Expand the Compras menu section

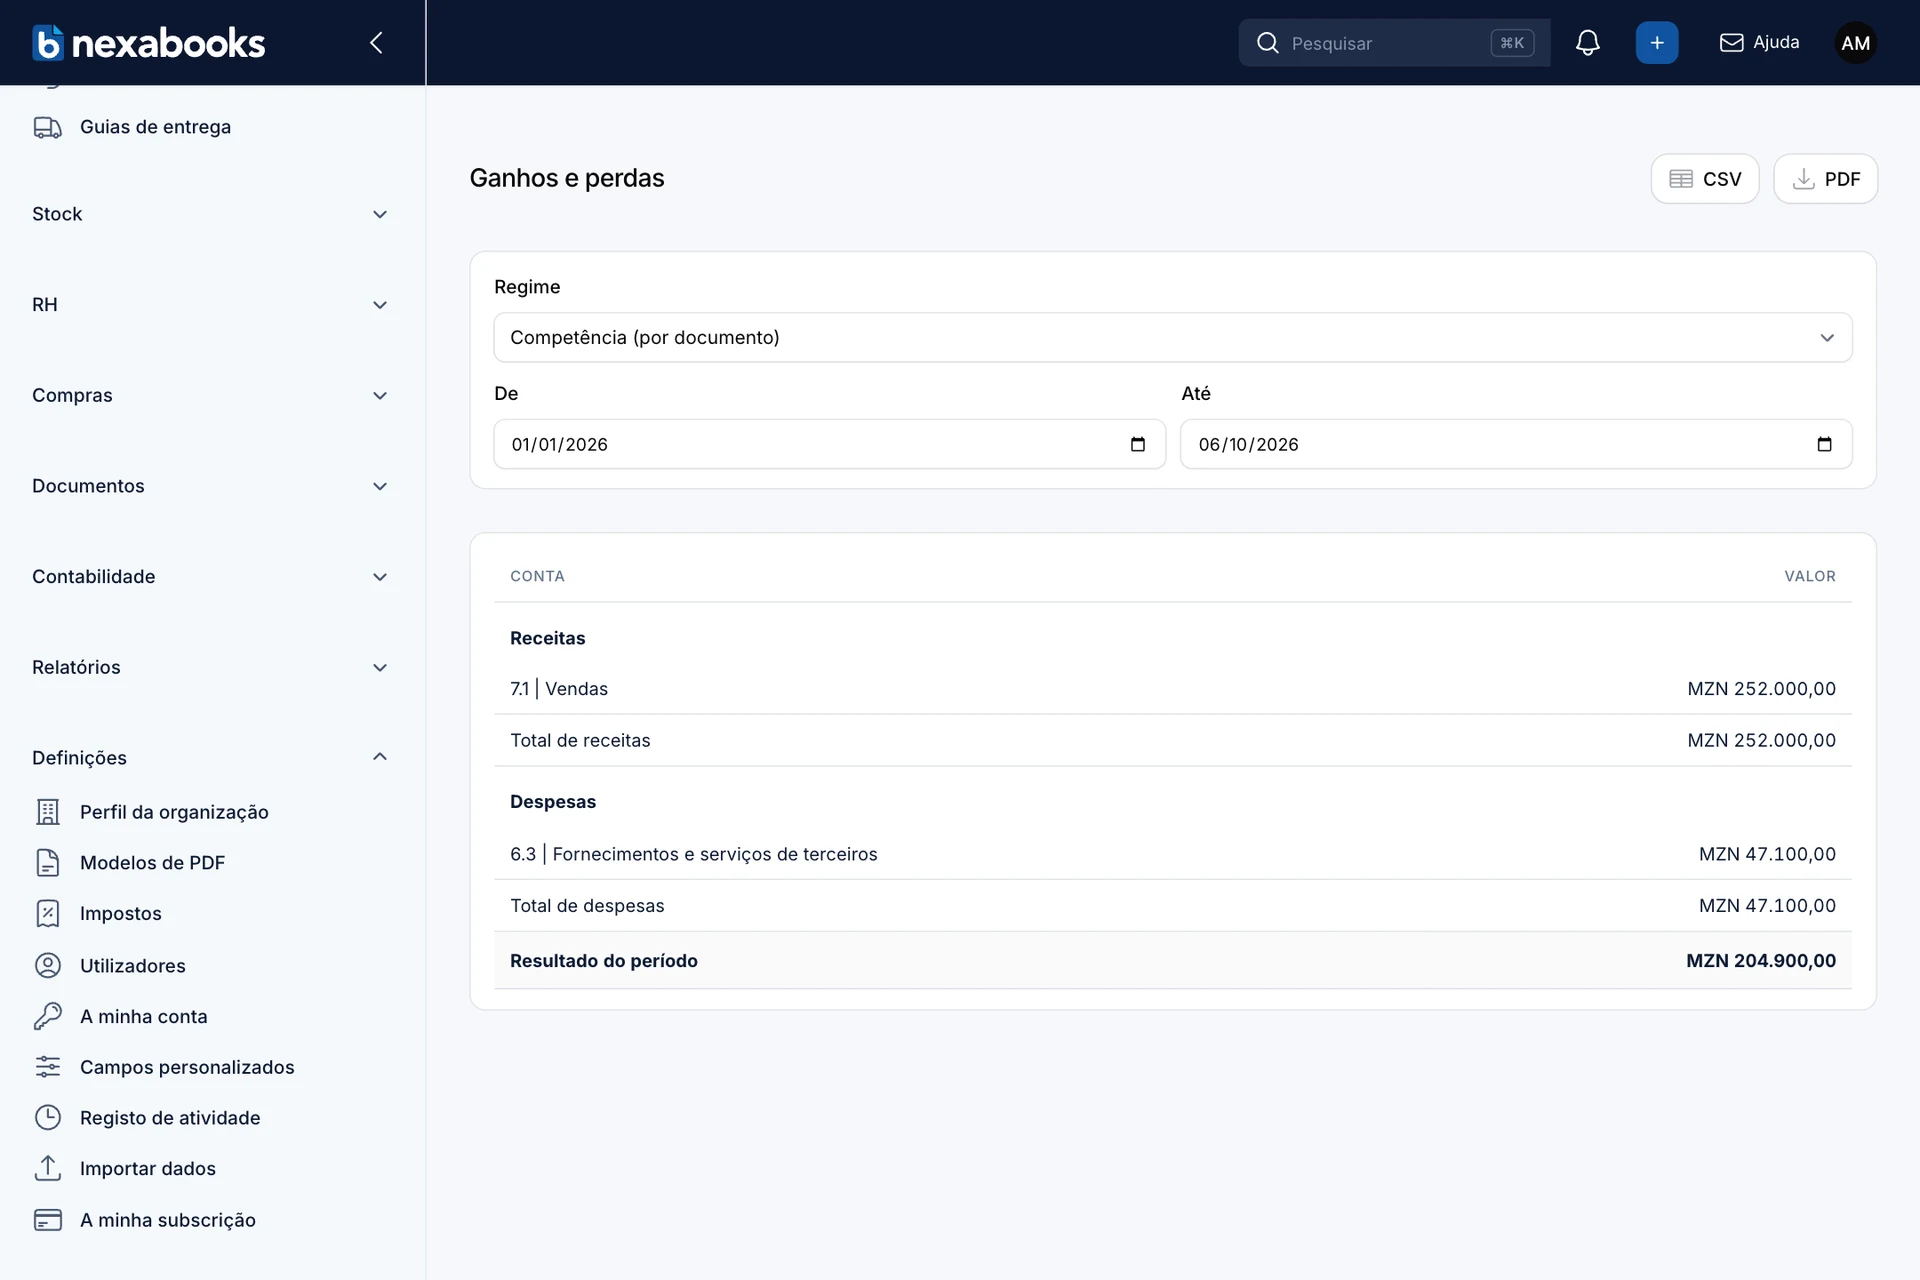tap(210, 395)
